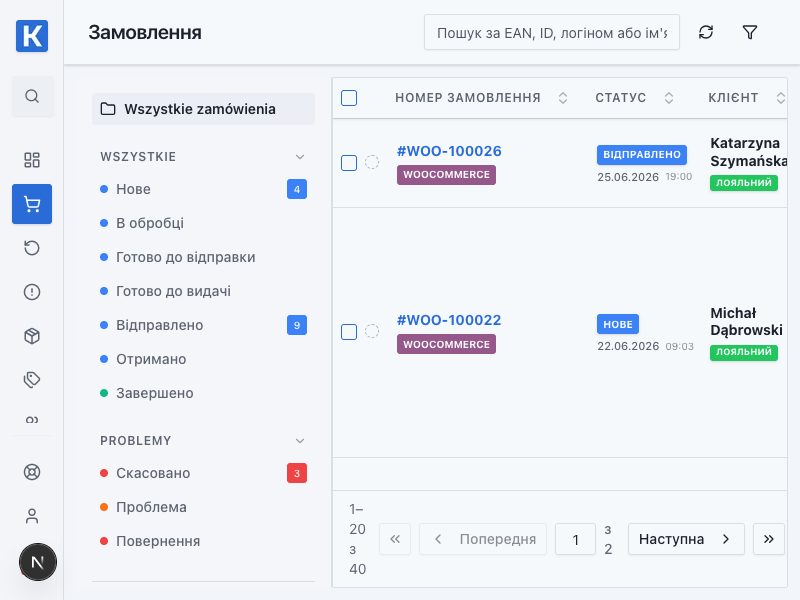Screen dimensions: 800x600
Task: Select the shopping cart orders icon
Action: [32, 204]
